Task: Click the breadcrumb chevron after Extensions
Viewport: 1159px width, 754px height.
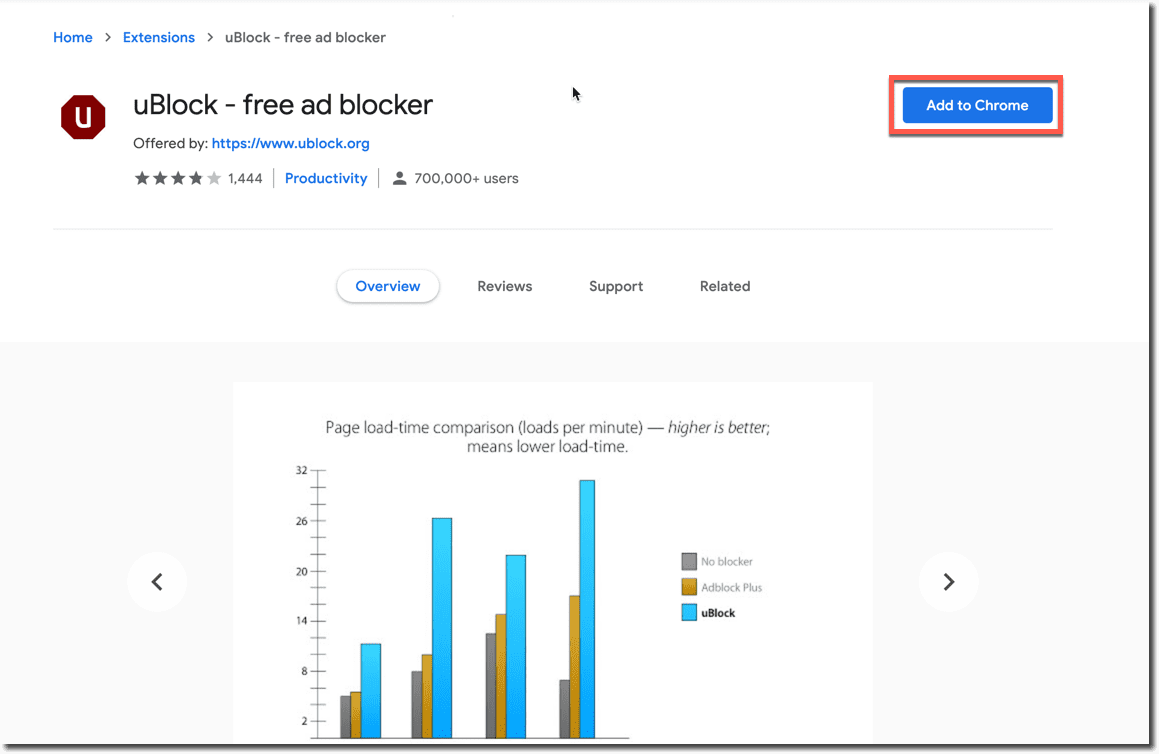Action: 209,37
